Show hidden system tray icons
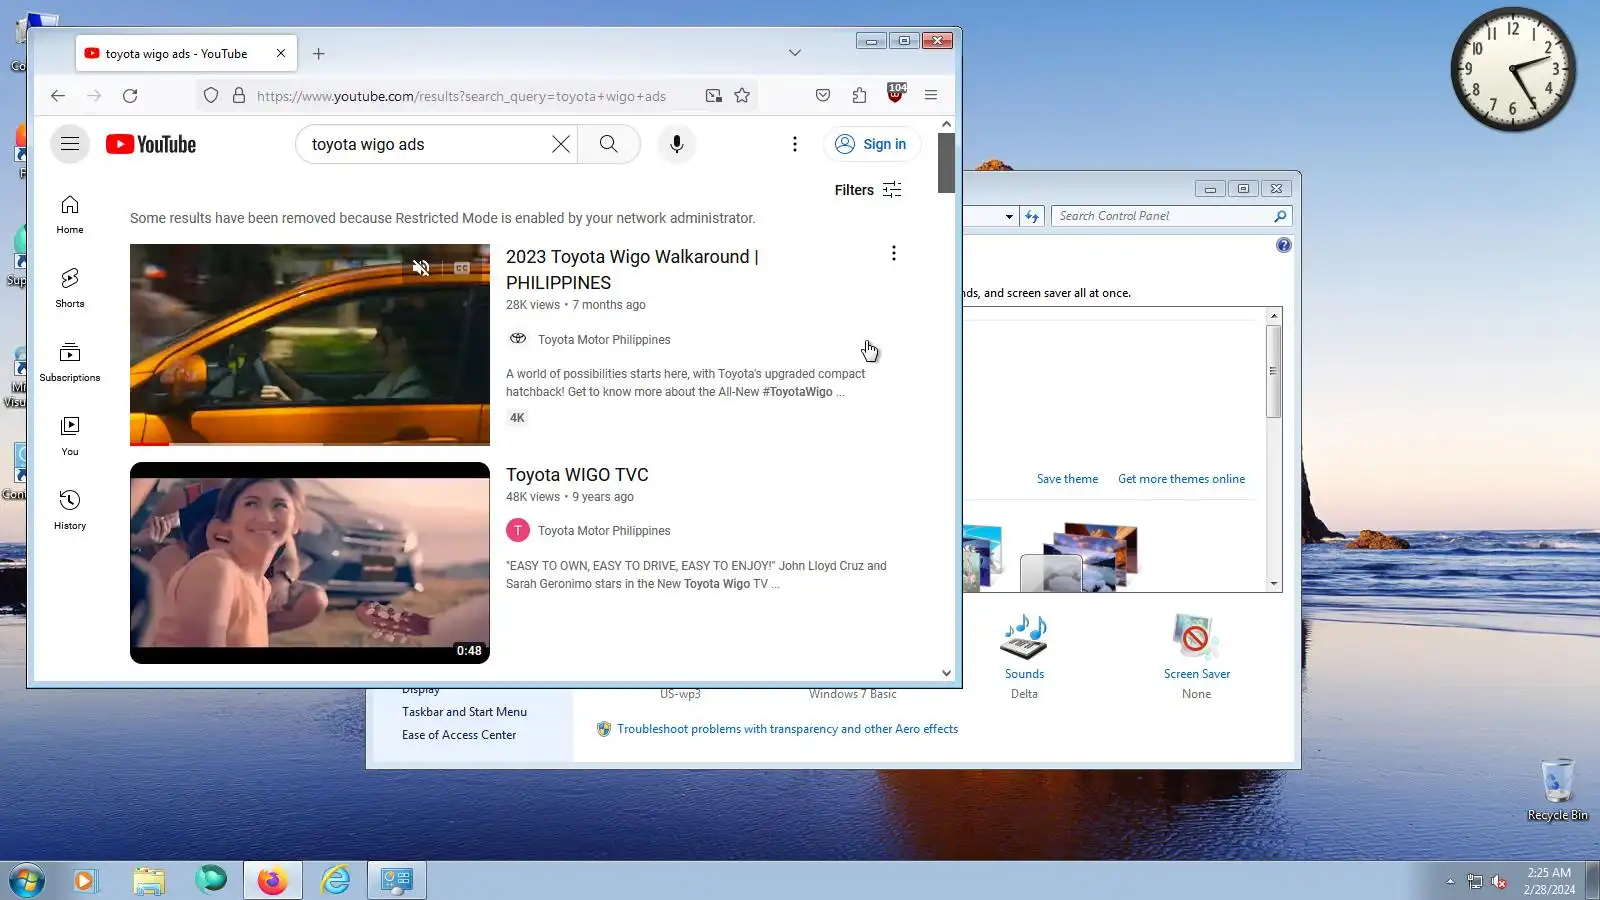 point(1450,881)
